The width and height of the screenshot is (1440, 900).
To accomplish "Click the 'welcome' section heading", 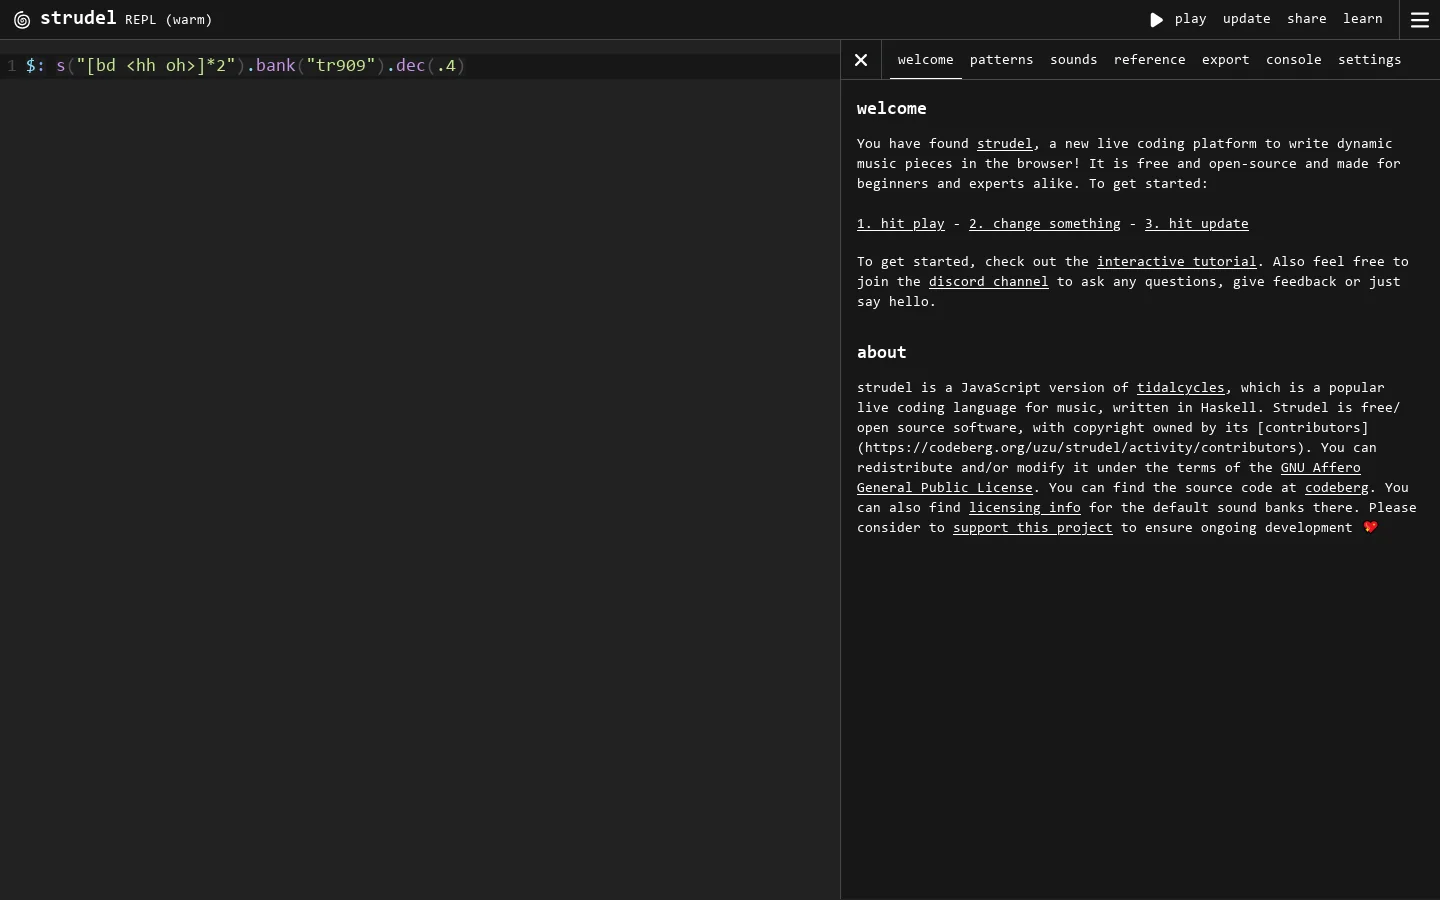I will click(892, 108).
